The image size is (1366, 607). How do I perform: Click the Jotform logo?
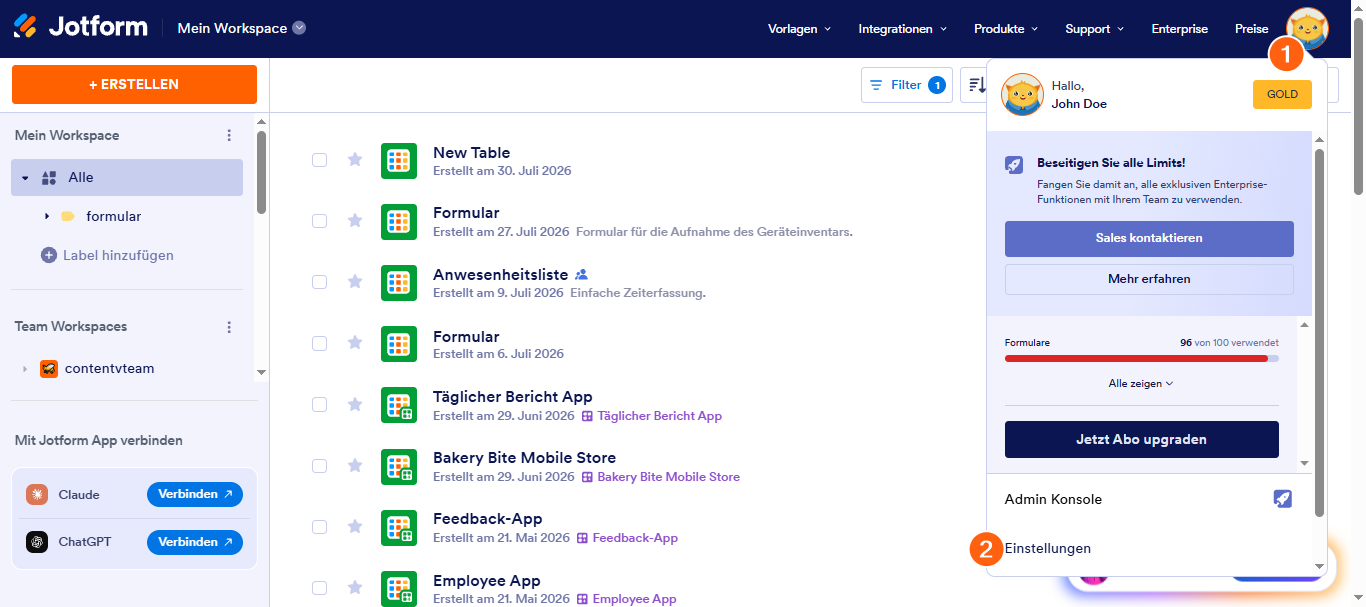click(80, 27)
